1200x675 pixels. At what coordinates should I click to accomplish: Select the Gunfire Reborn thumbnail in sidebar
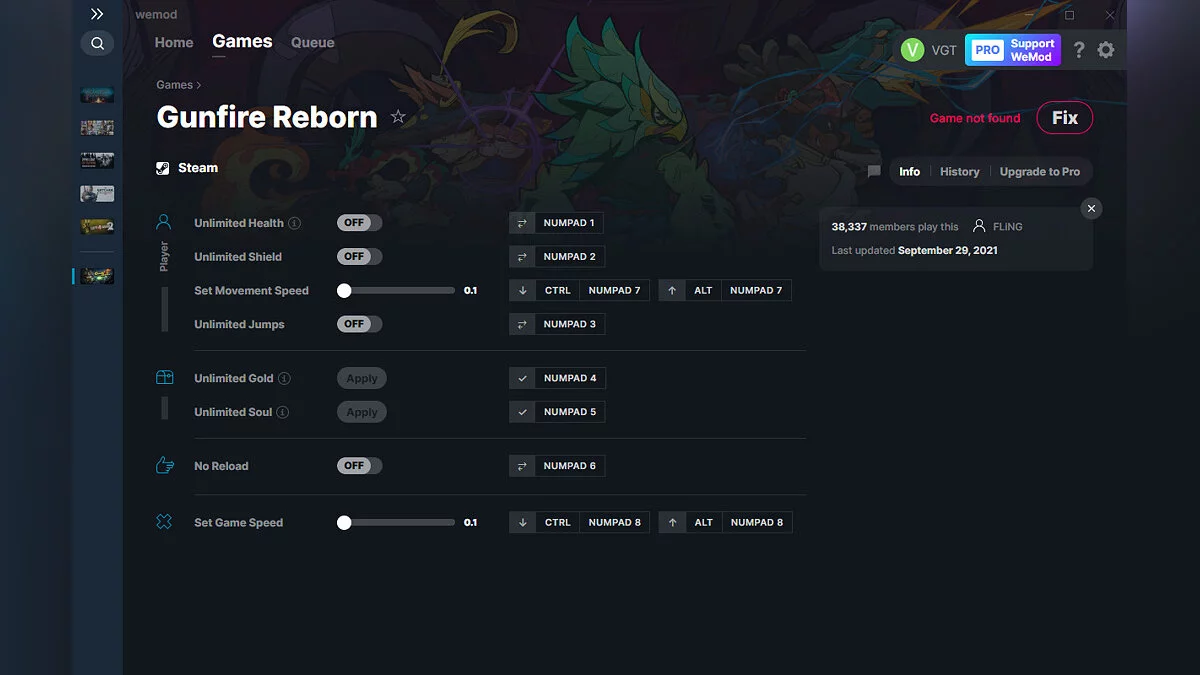point(97,275)
